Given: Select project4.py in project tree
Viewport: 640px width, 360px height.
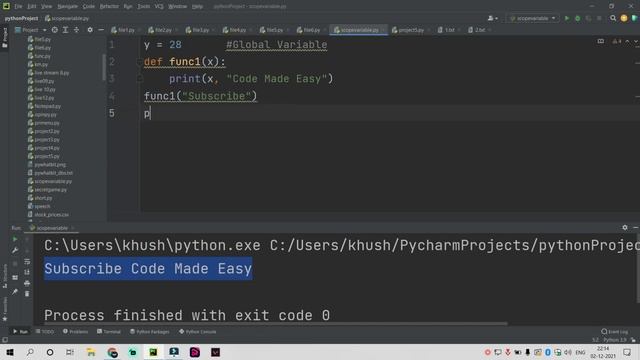Looking at the screenshot, I should coord(44,148).
